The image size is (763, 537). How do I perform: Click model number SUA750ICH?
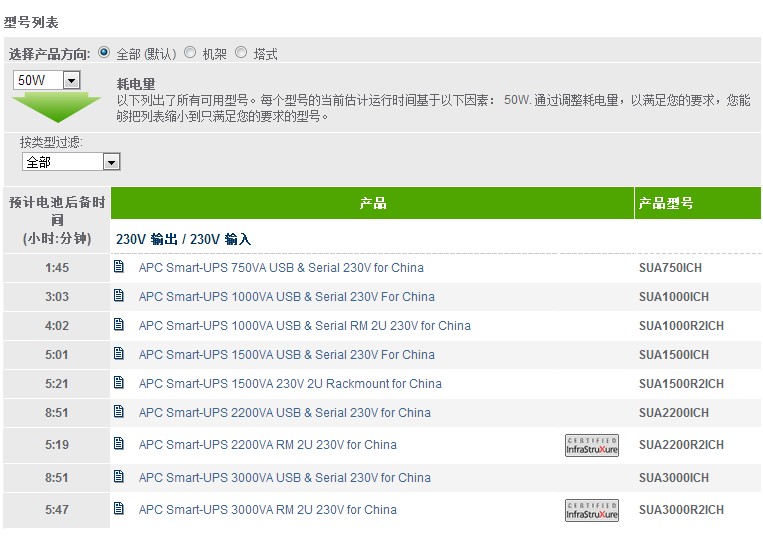tap(670, 268)
